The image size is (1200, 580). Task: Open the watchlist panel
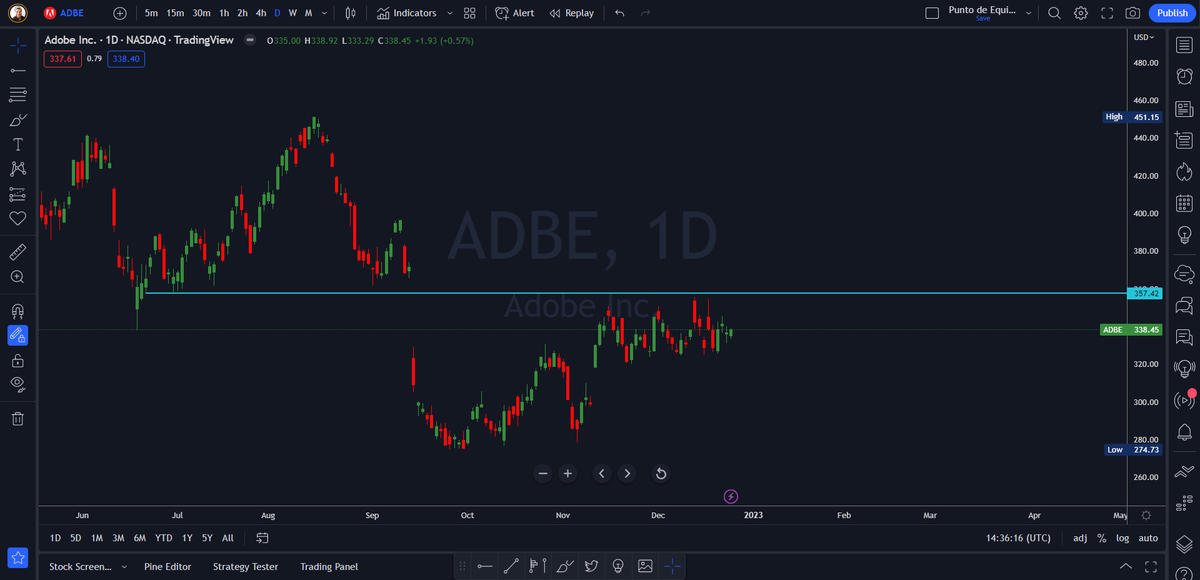click(x=1185, y=44)
